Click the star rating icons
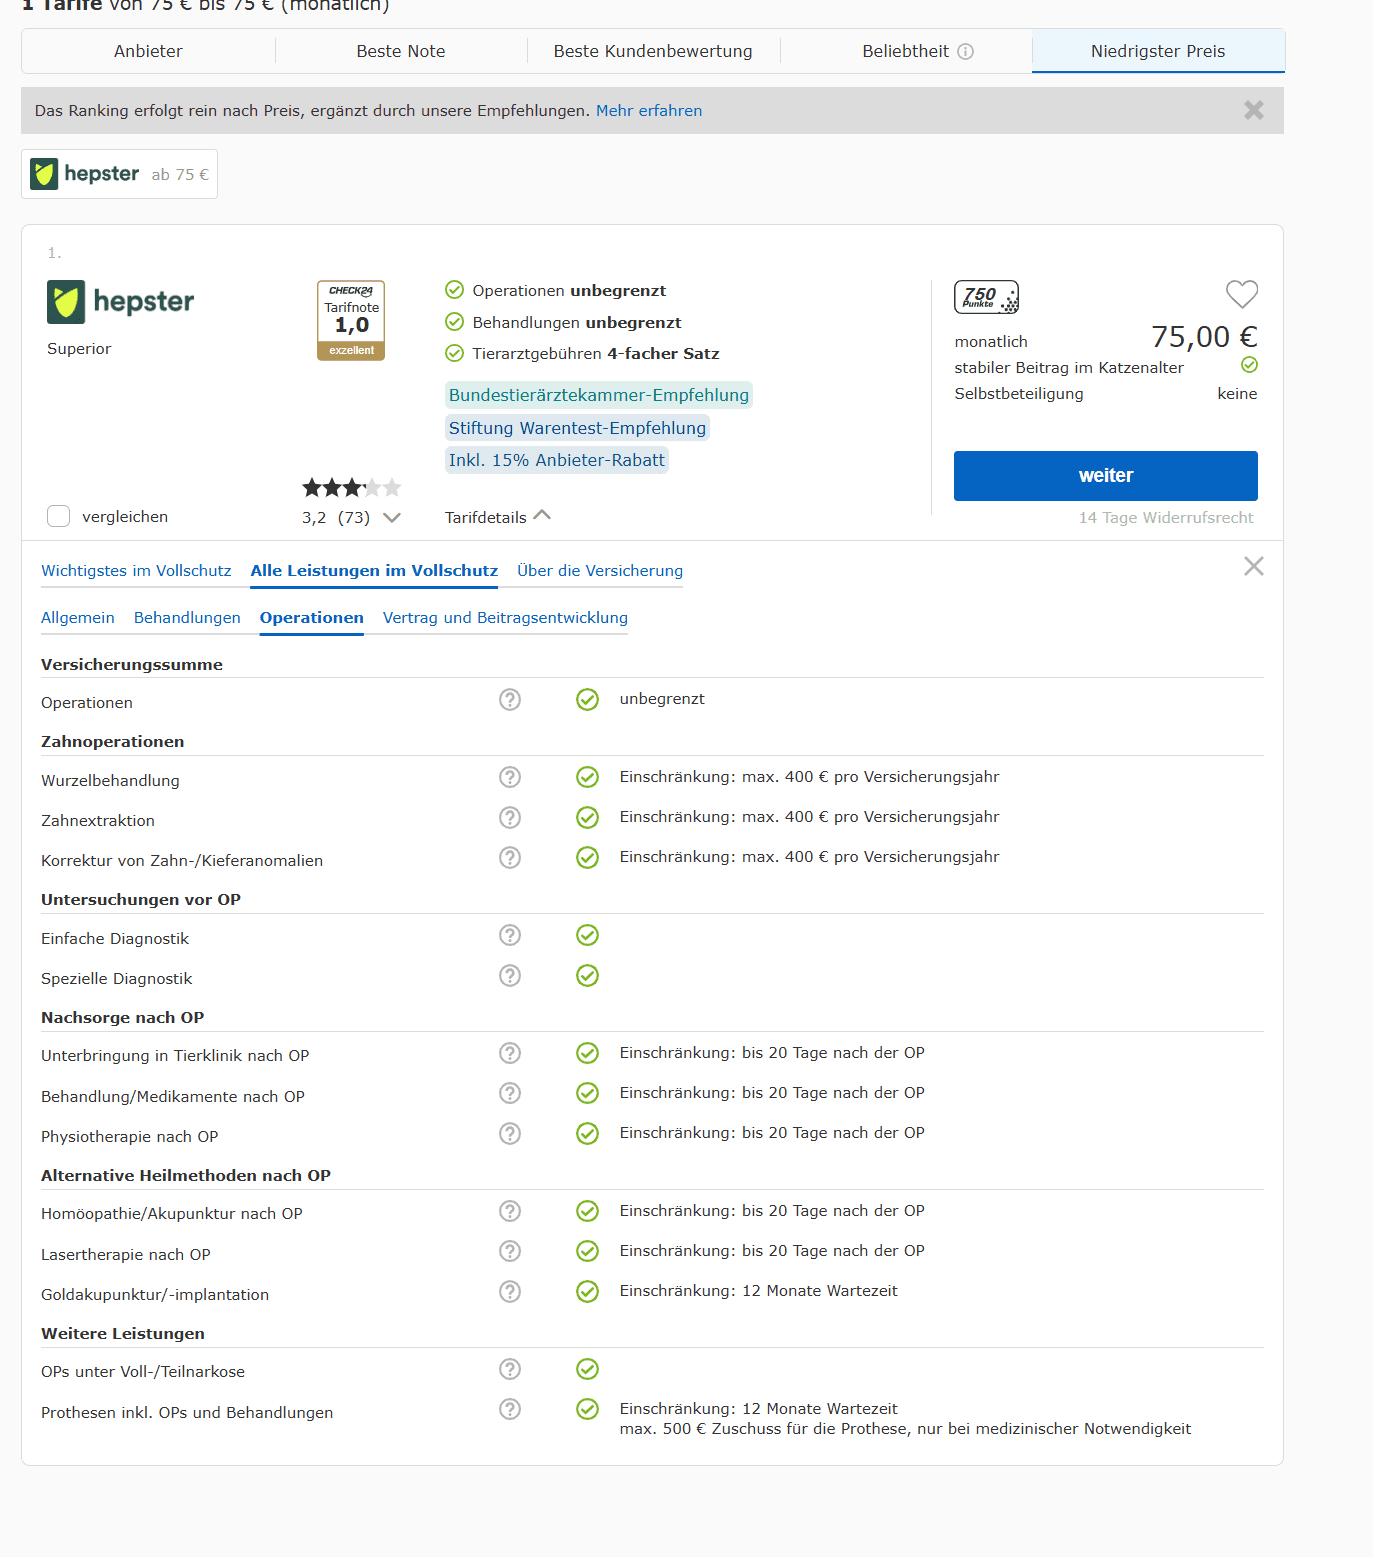This screenshot has height=1557, width=1373. pyautogui.click(x=352, y=488)
